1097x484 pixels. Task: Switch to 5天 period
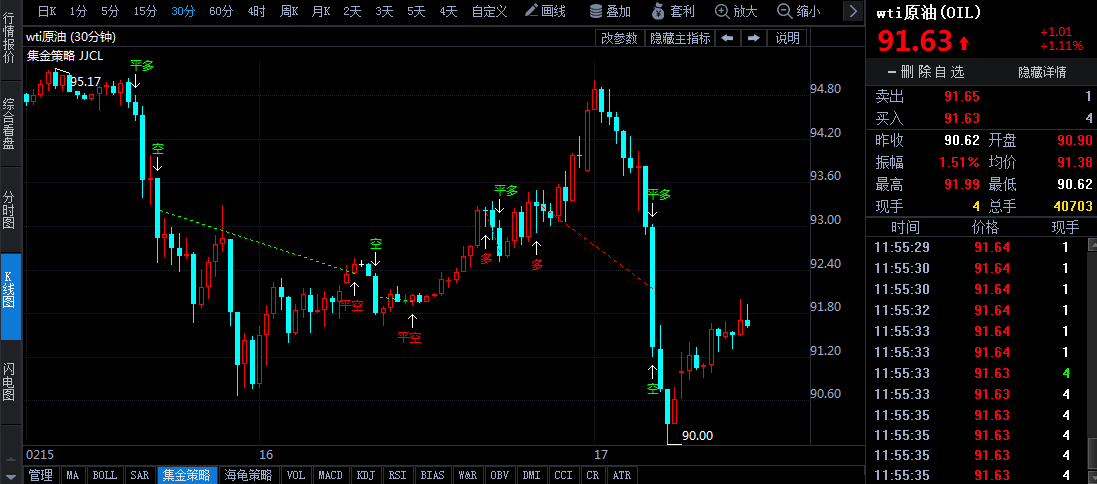click(x=416, y=10)
